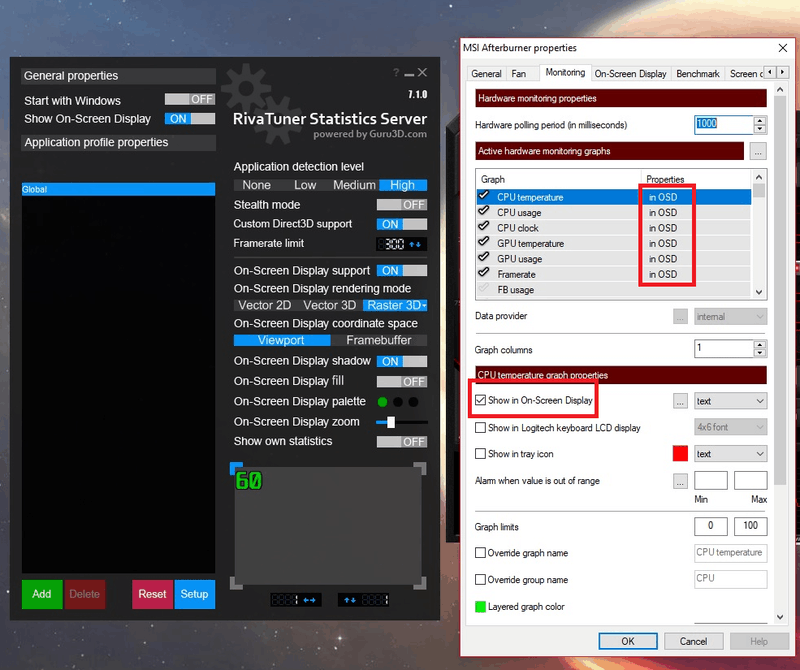The width and height of the screenshot is (800, 670).
Task: Click the checkmark icon for CPU usage graph
Action: tap(483, 211)
